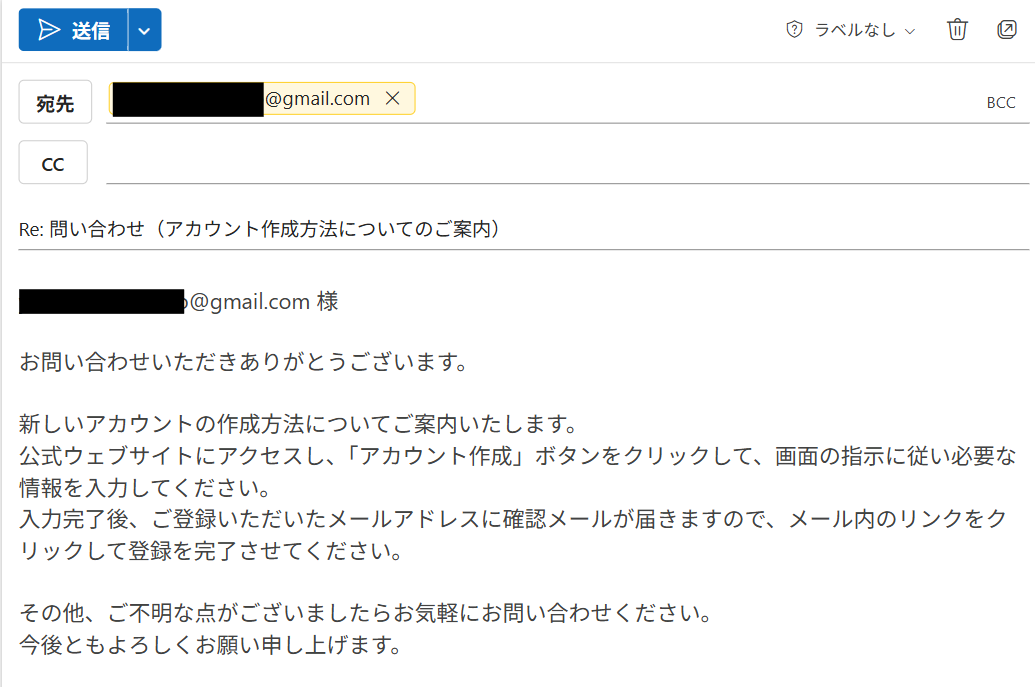Remove the gmail.com recipient with X
Image resolution: width=1035 pixels, height=687 pixels.
(393, 98)
